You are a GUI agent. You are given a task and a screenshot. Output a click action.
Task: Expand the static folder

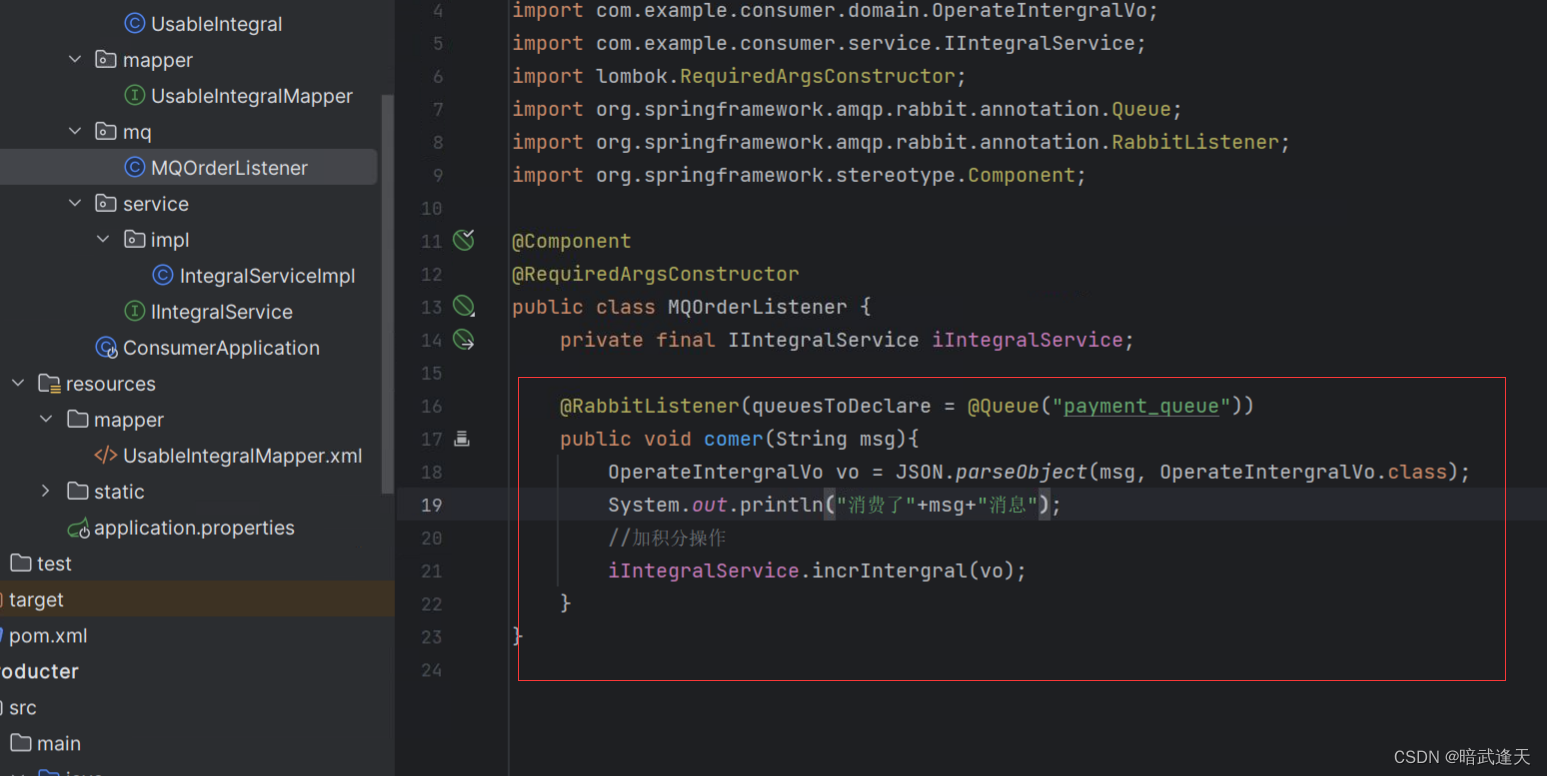pos(46,492)
